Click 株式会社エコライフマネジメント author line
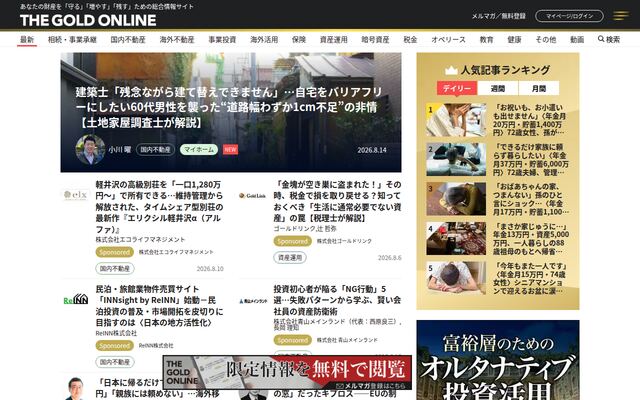Viewport: 640px width, 400px height. pyautogui.click(x=140, y=240)
